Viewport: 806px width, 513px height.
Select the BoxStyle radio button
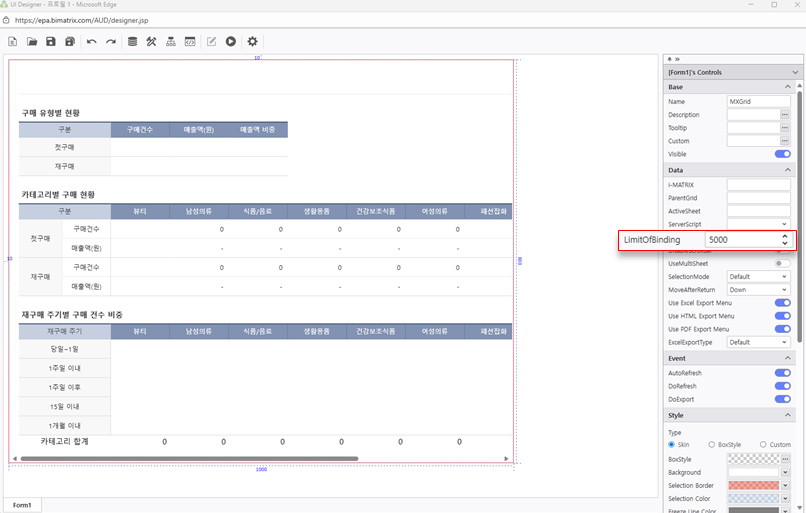click(712, 445)
